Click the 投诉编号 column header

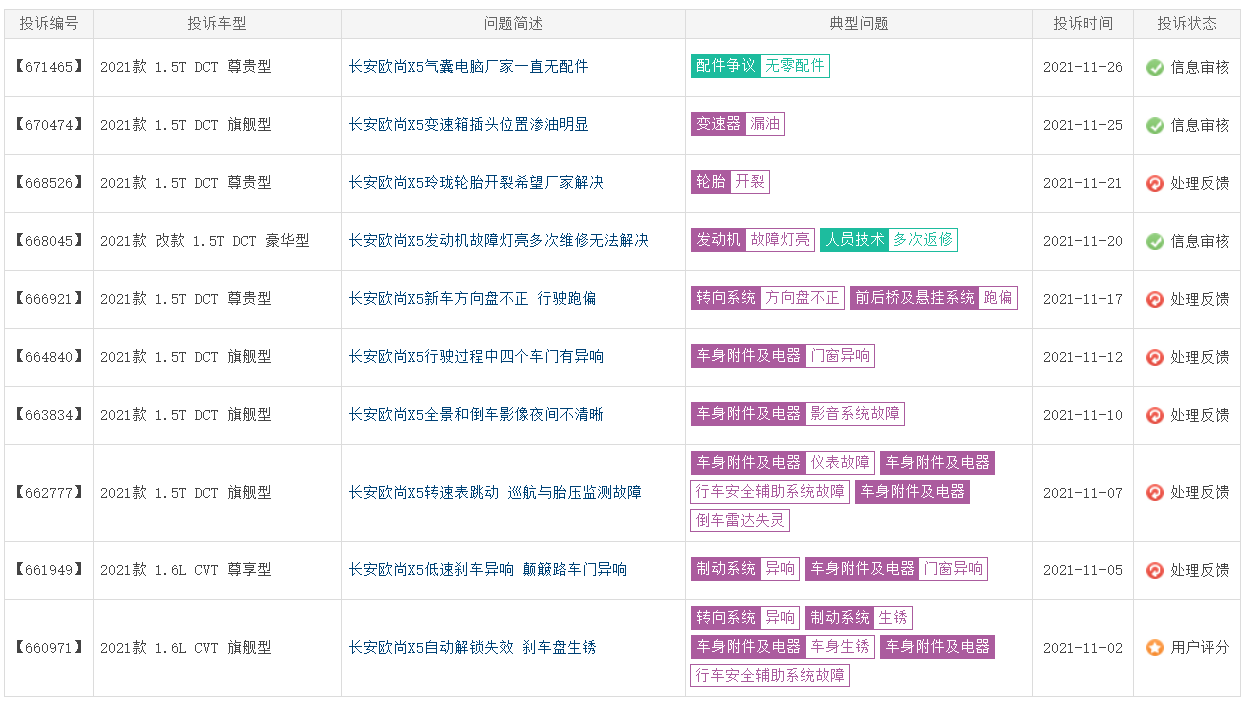49,24
